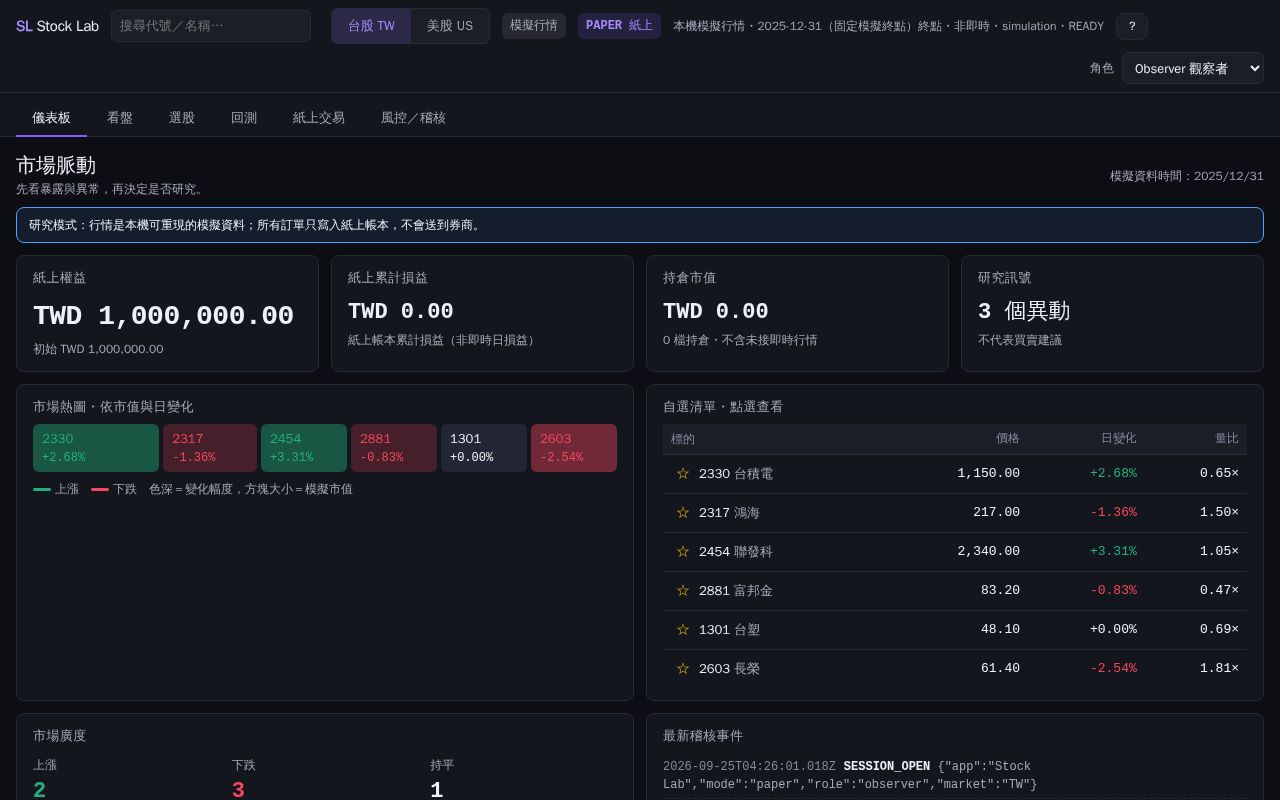1280x800 pixels.
Task: Click the 3 個異動 research signal value
Action: point(1024,311)
